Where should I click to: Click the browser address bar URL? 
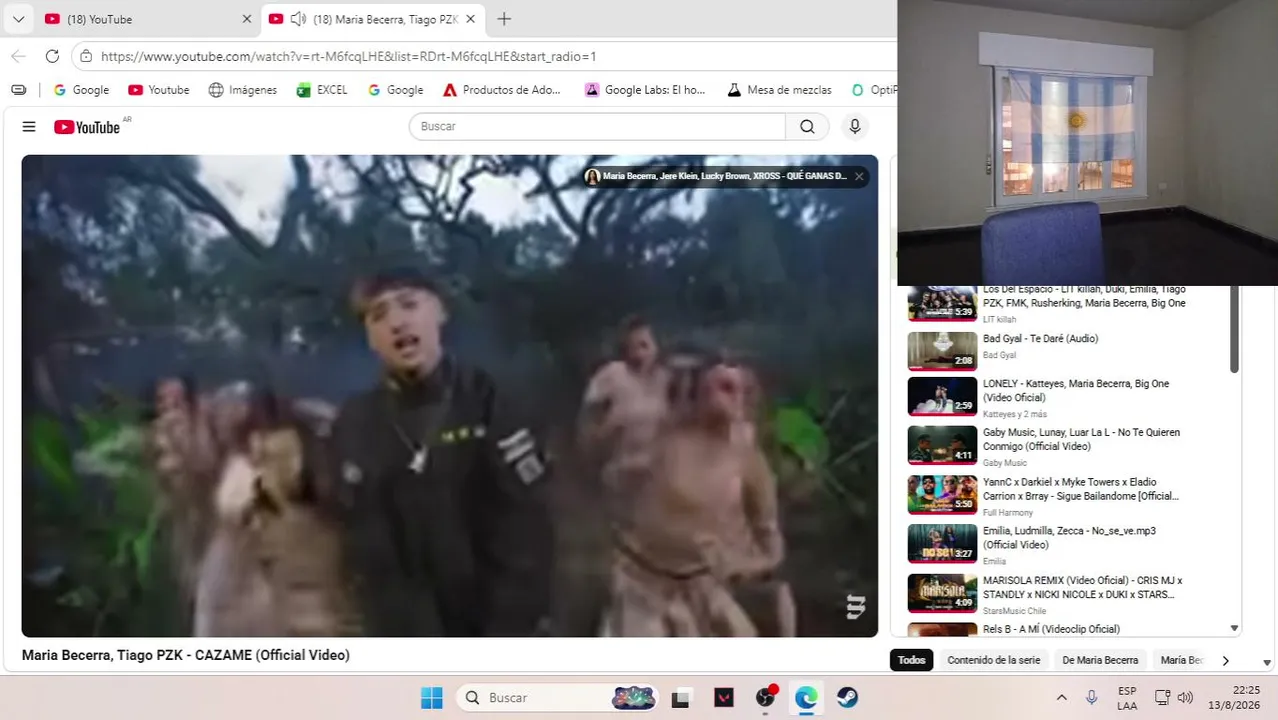[349, 57]
